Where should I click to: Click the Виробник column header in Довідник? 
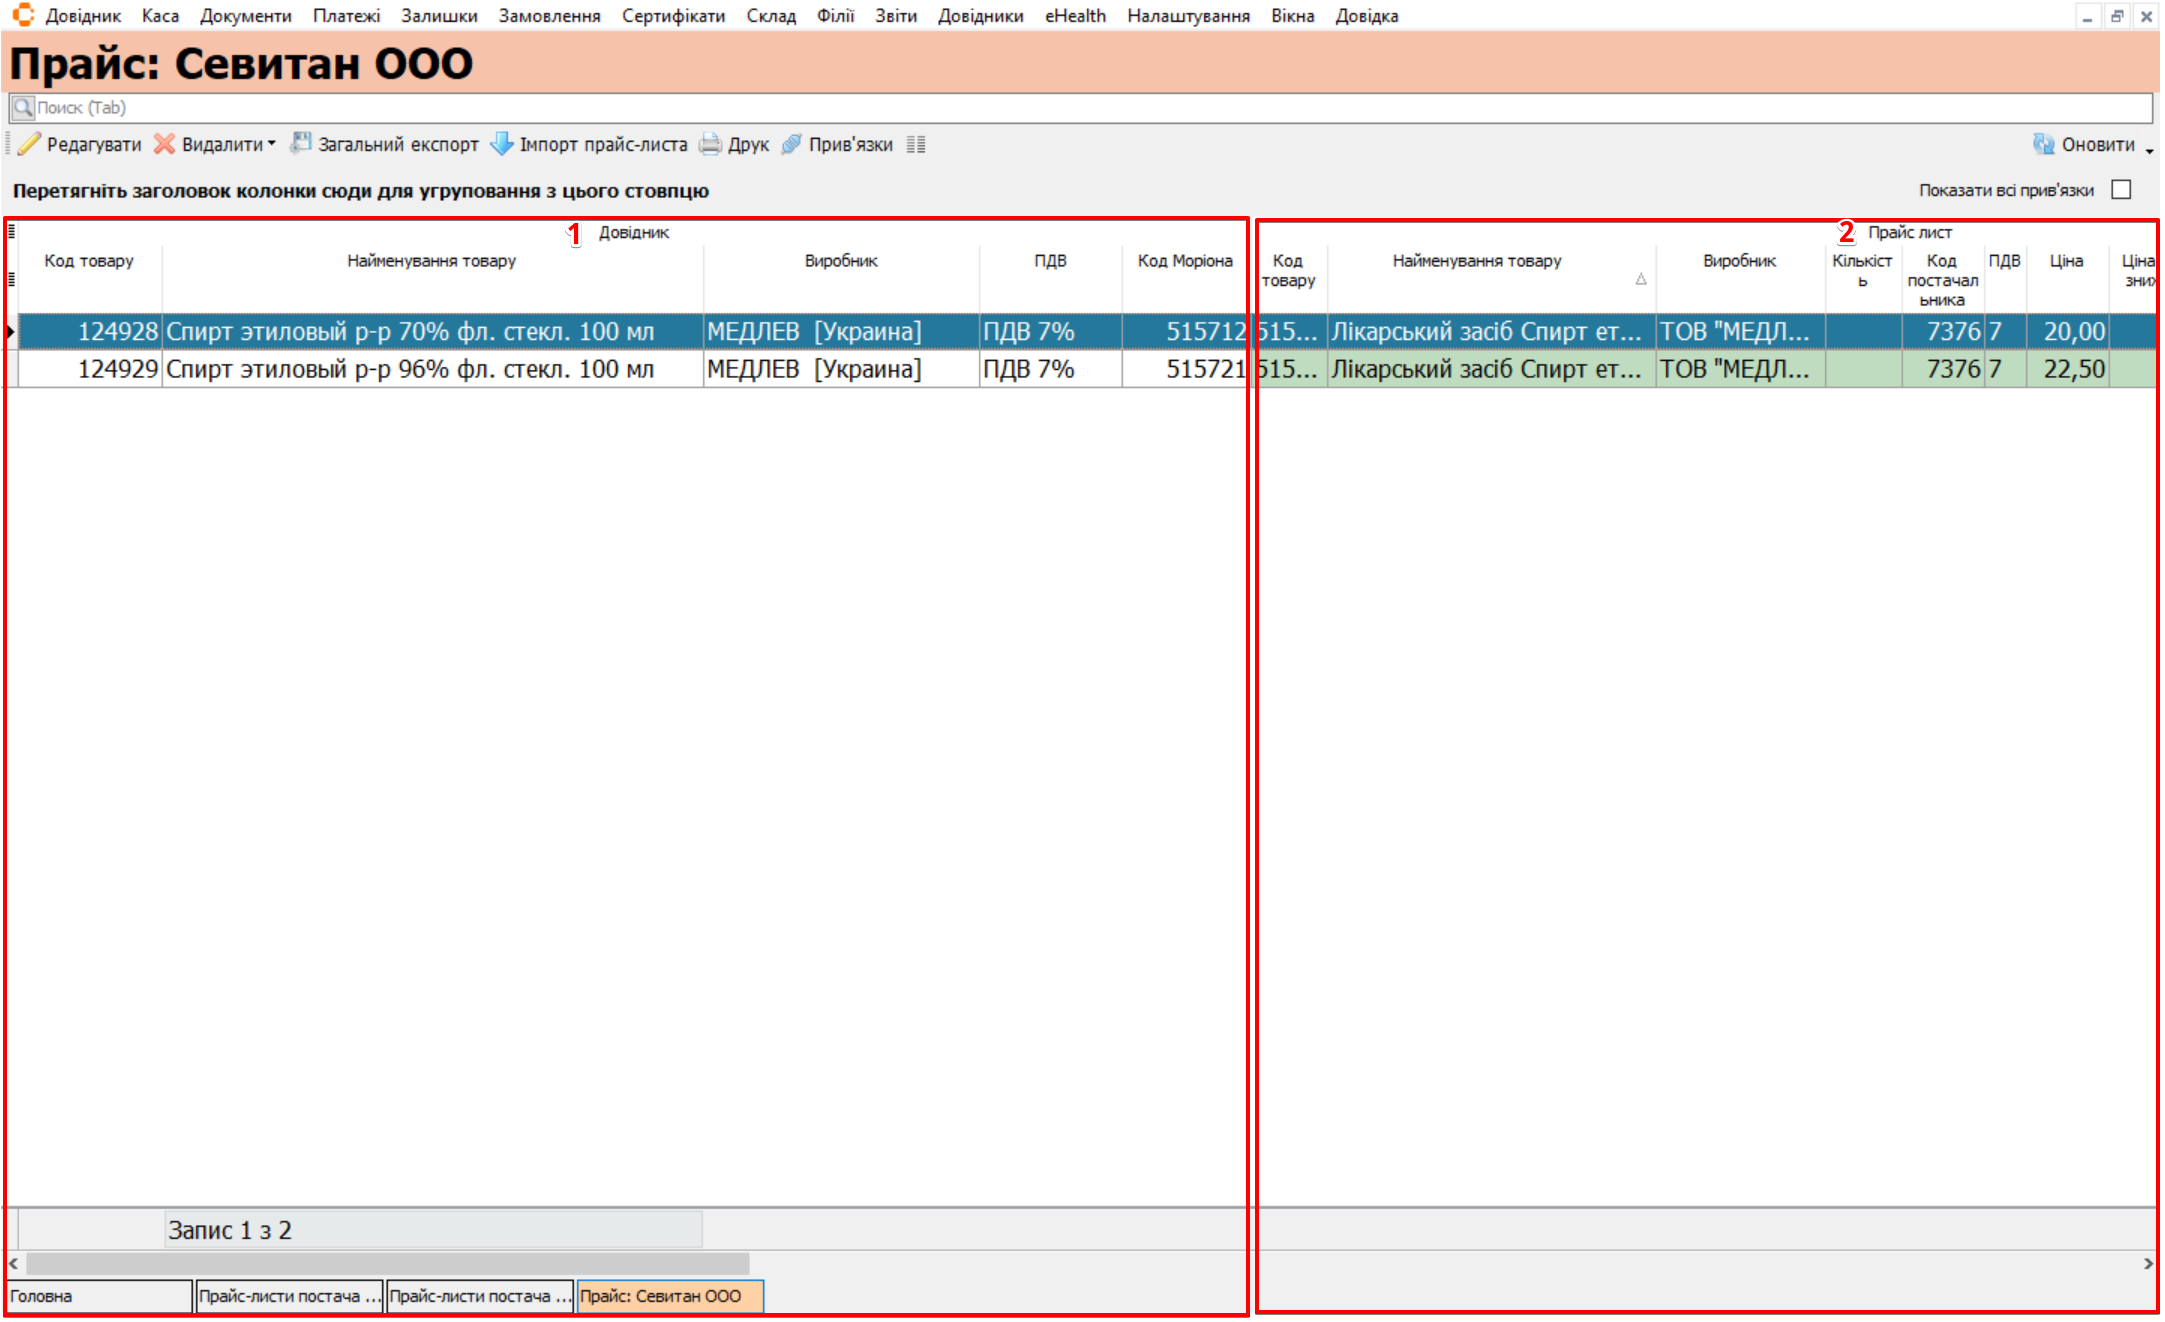coord(840,261)
